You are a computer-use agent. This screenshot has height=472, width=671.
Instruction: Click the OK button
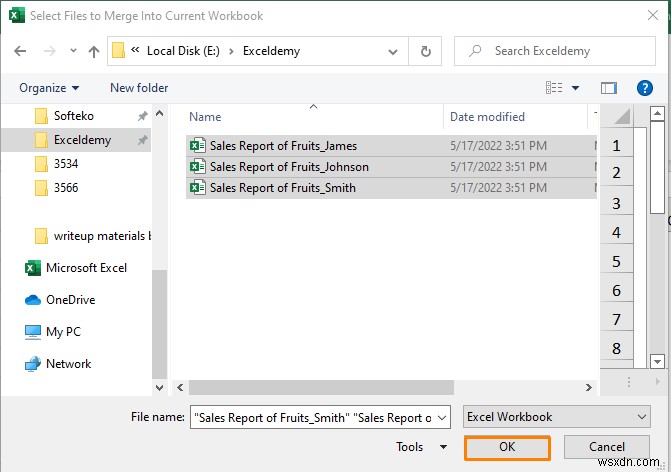(x=507, y=447)
